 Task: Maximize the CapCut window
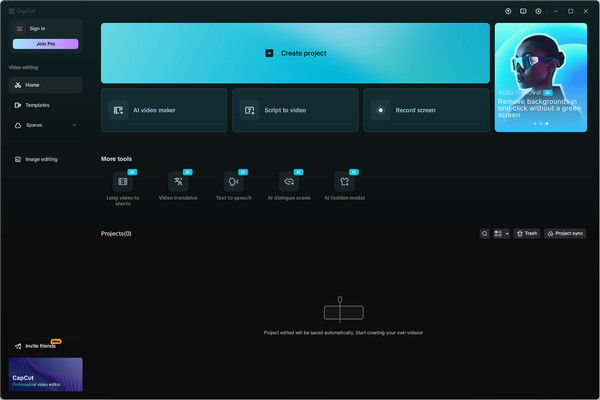(x=571, y=11)
